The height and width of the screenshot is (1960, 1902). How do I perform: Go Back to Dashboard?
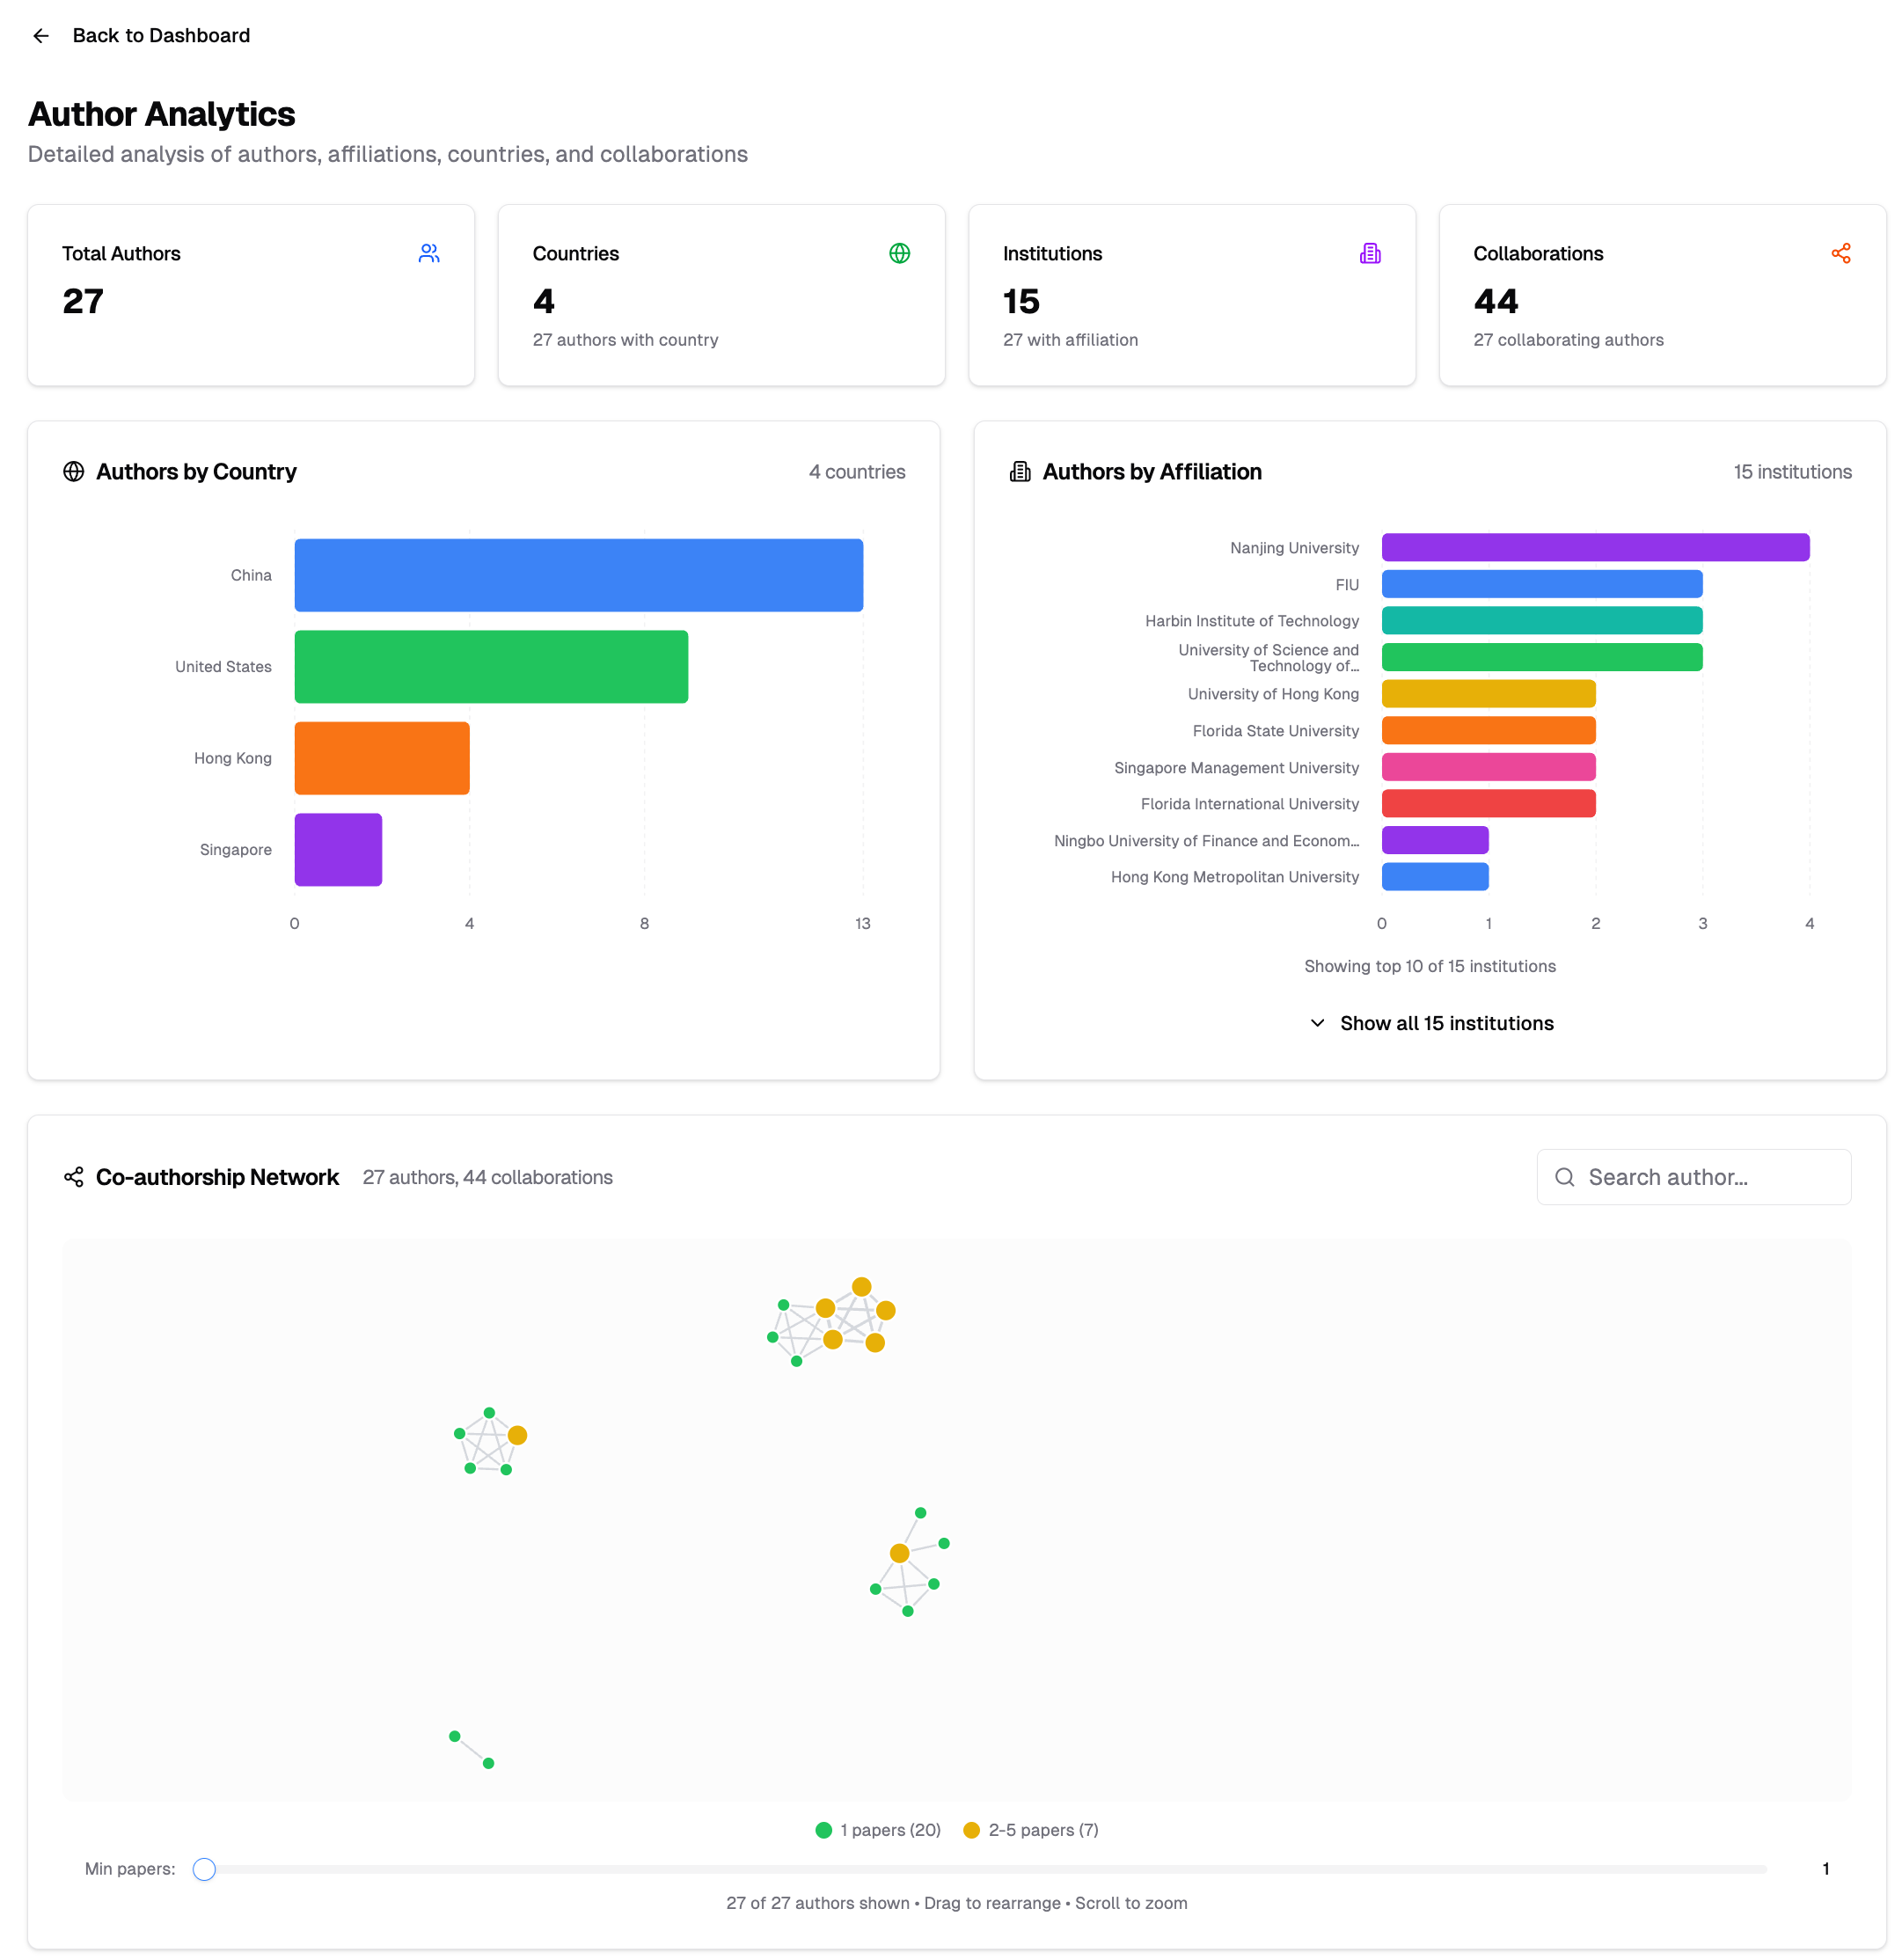click(x=160, y=36)
